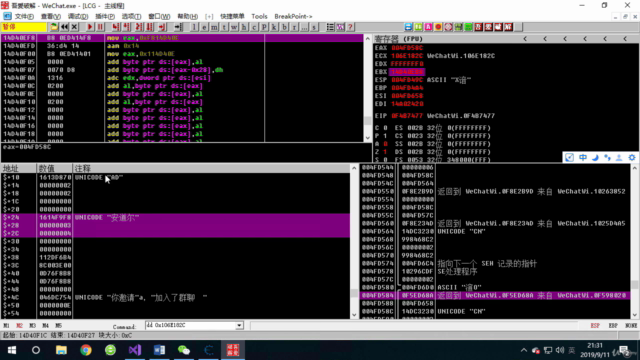This screenshot has width=640, height=360.
Task: Click the blue plugin icon in toolbar
Action: point(408,27)
